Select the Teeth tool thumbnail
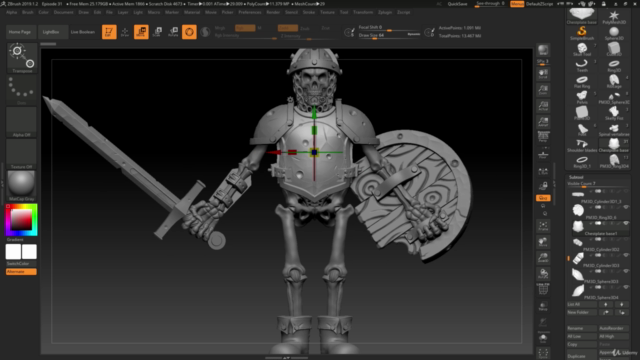The width and height of the screenshot is (640, 360). 582,65
